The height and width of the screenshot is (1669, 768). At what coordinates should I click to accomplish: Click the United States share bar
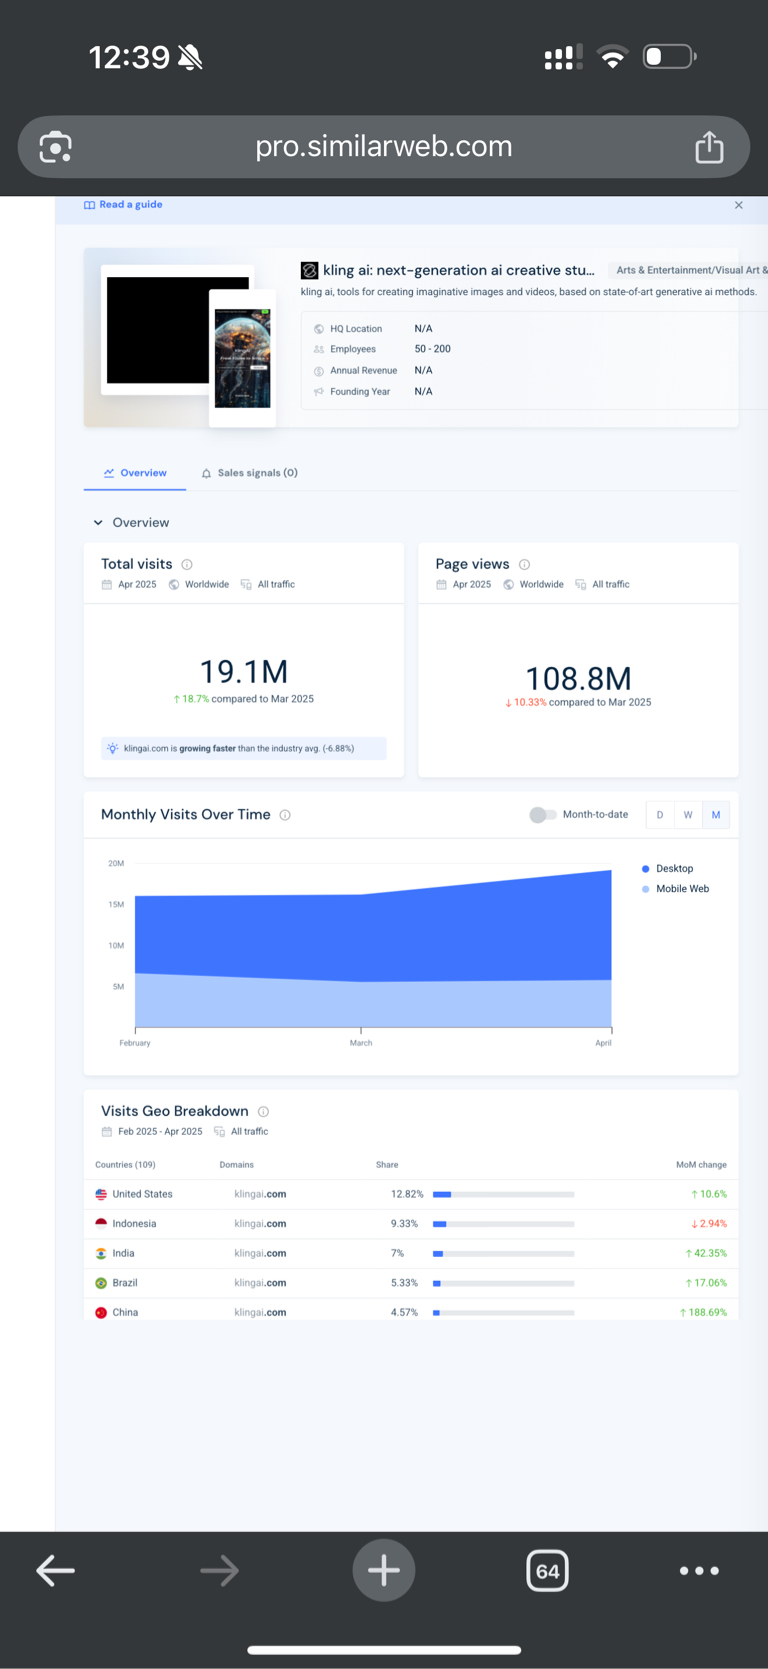coord(504,1194)
